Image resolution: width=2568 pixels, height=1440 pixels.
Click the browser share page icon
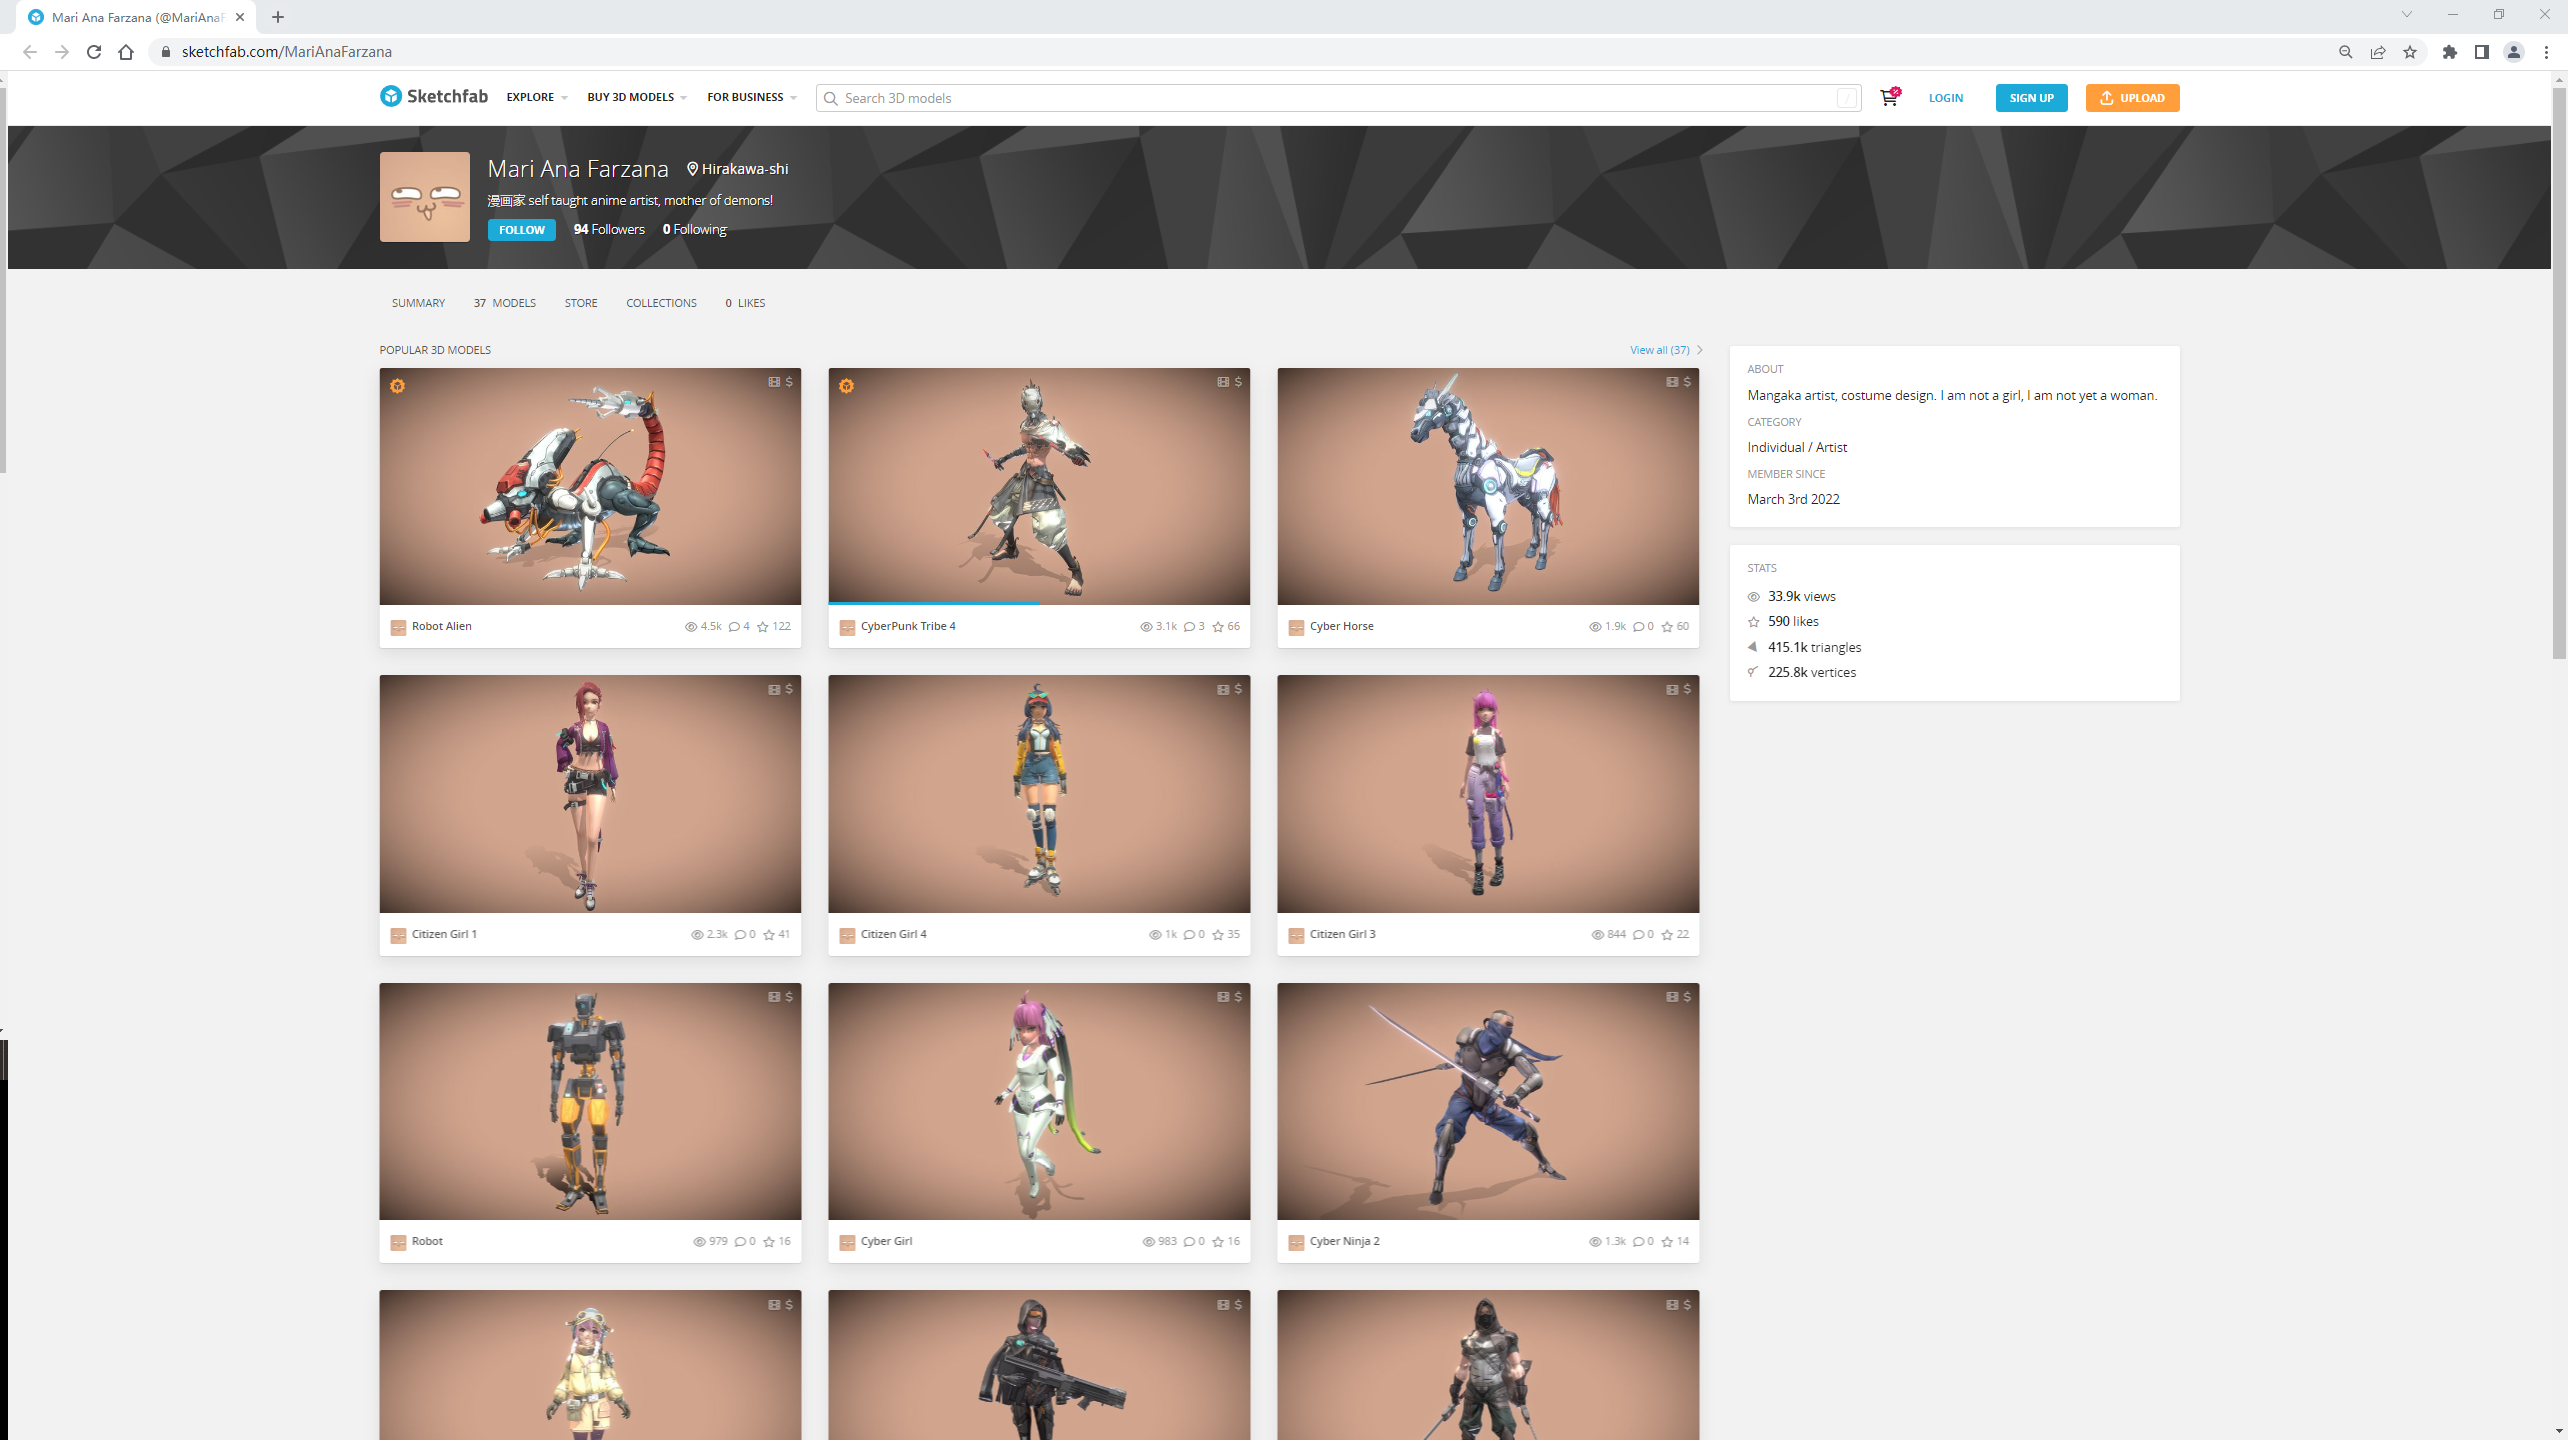[2378, 52]
